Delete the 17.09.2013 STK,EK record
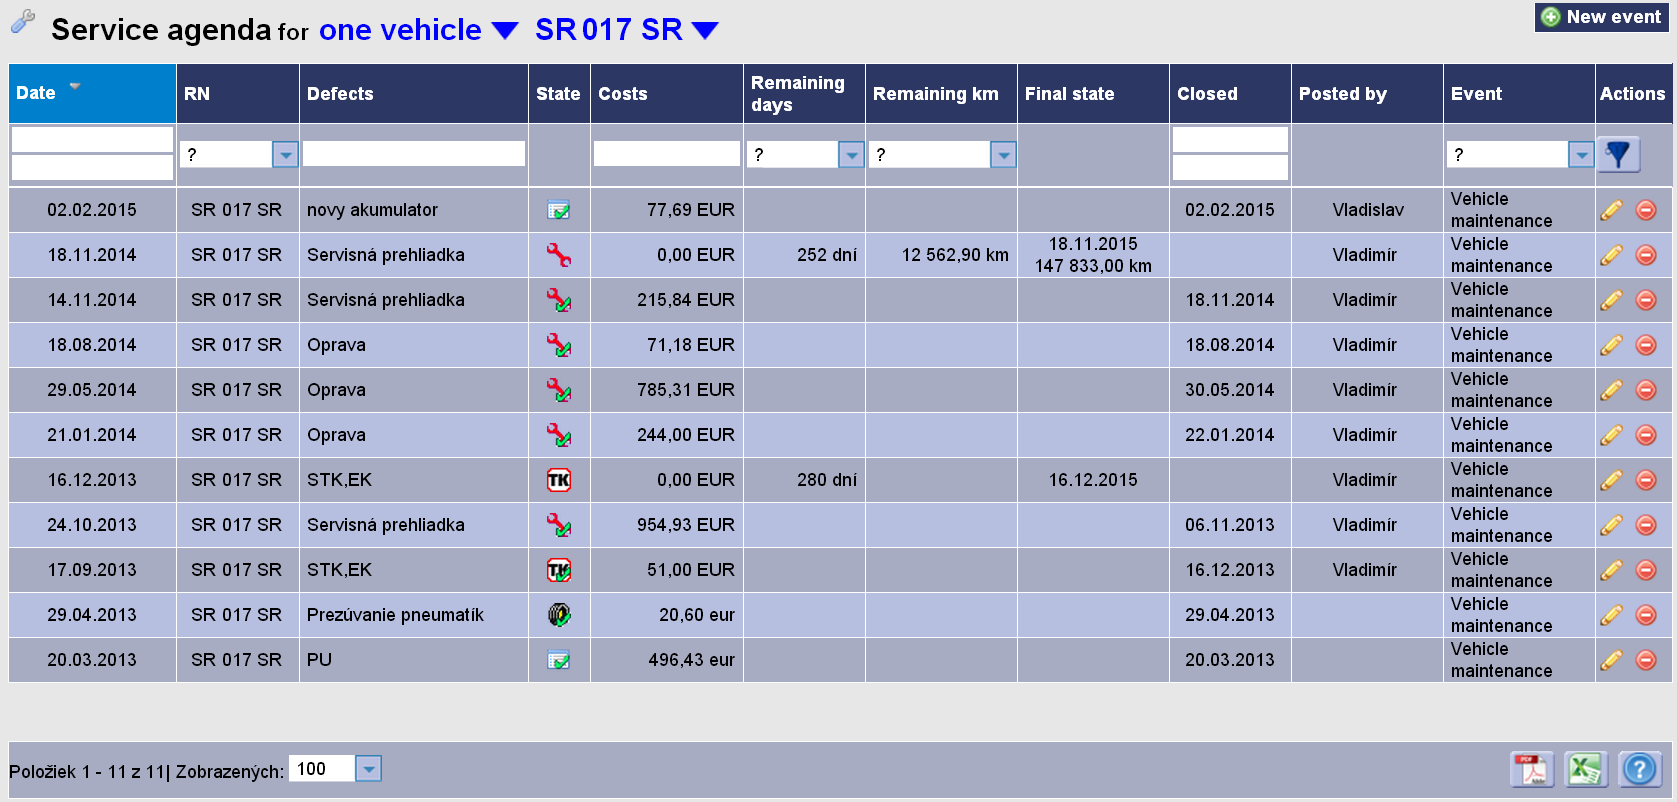The width and height of the screenshot is (1677, 802). tap(1646, 570)
